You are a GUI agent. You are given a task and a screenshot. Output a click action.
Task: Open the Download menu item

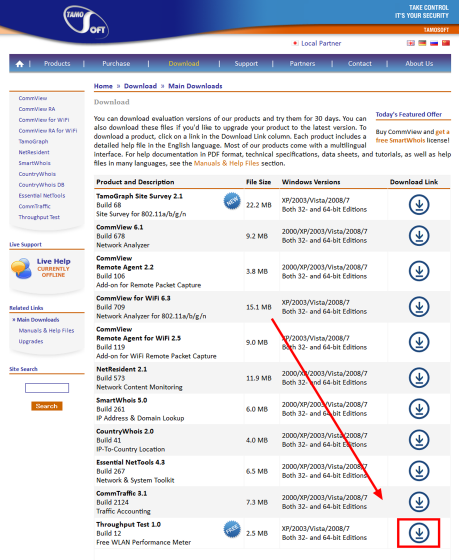coord(184,64)
